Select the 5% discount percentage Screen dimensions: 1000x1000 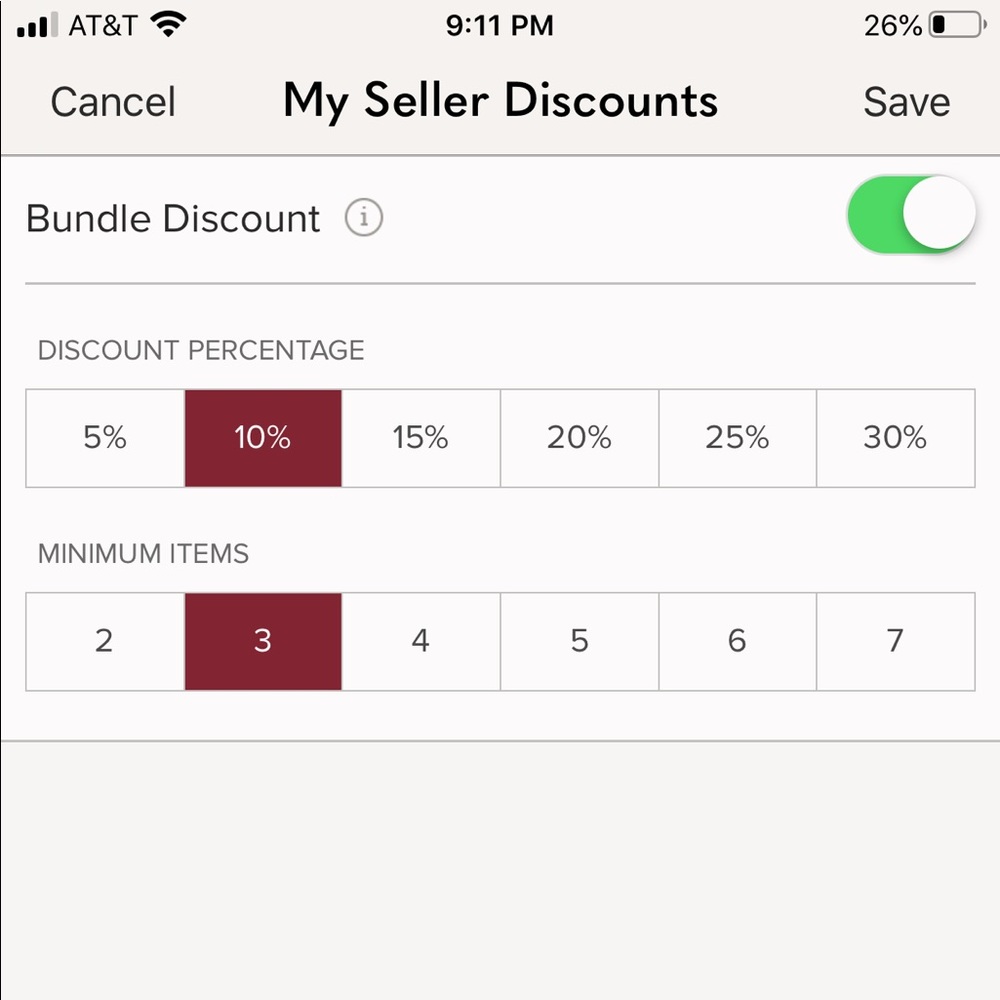(x=104, y=438)
